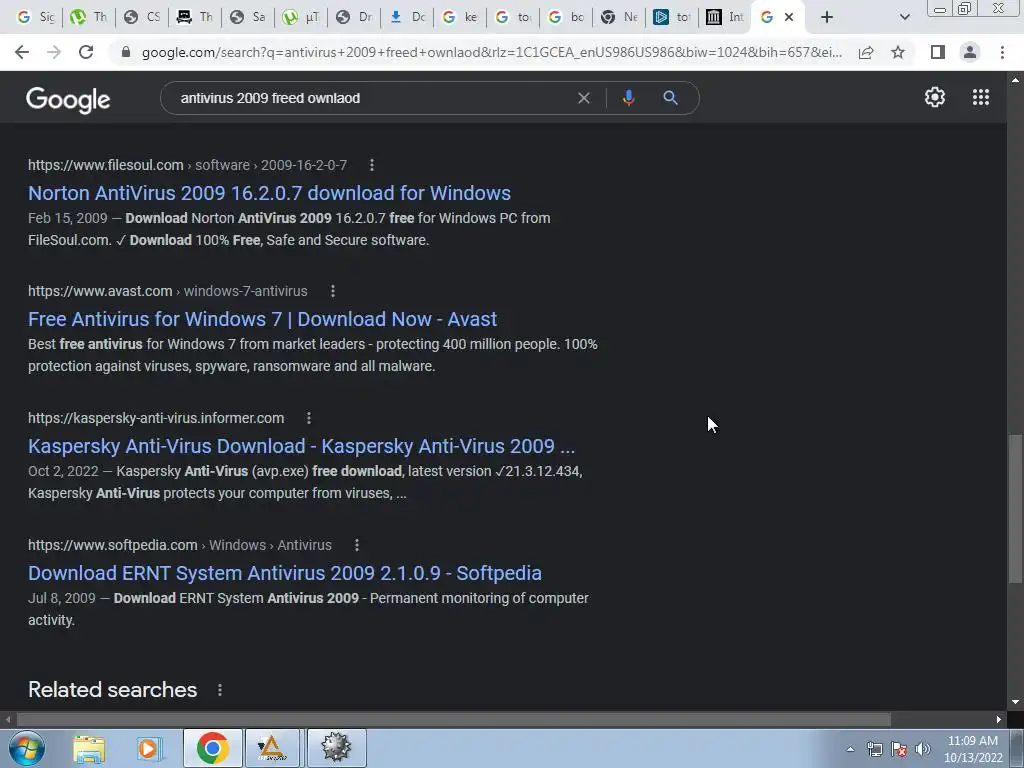Switch to the 'ke' Google tab
1024x768 pixels.
click(x=460, y=17)
